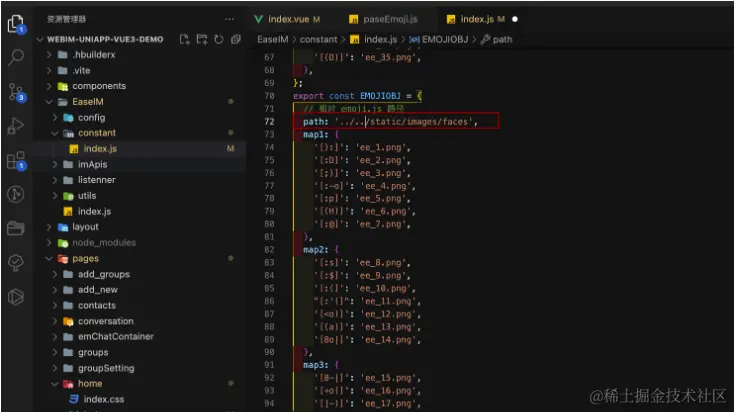
Task: Open the tree-shaped icon in activity bar
Action: point(15,262)
